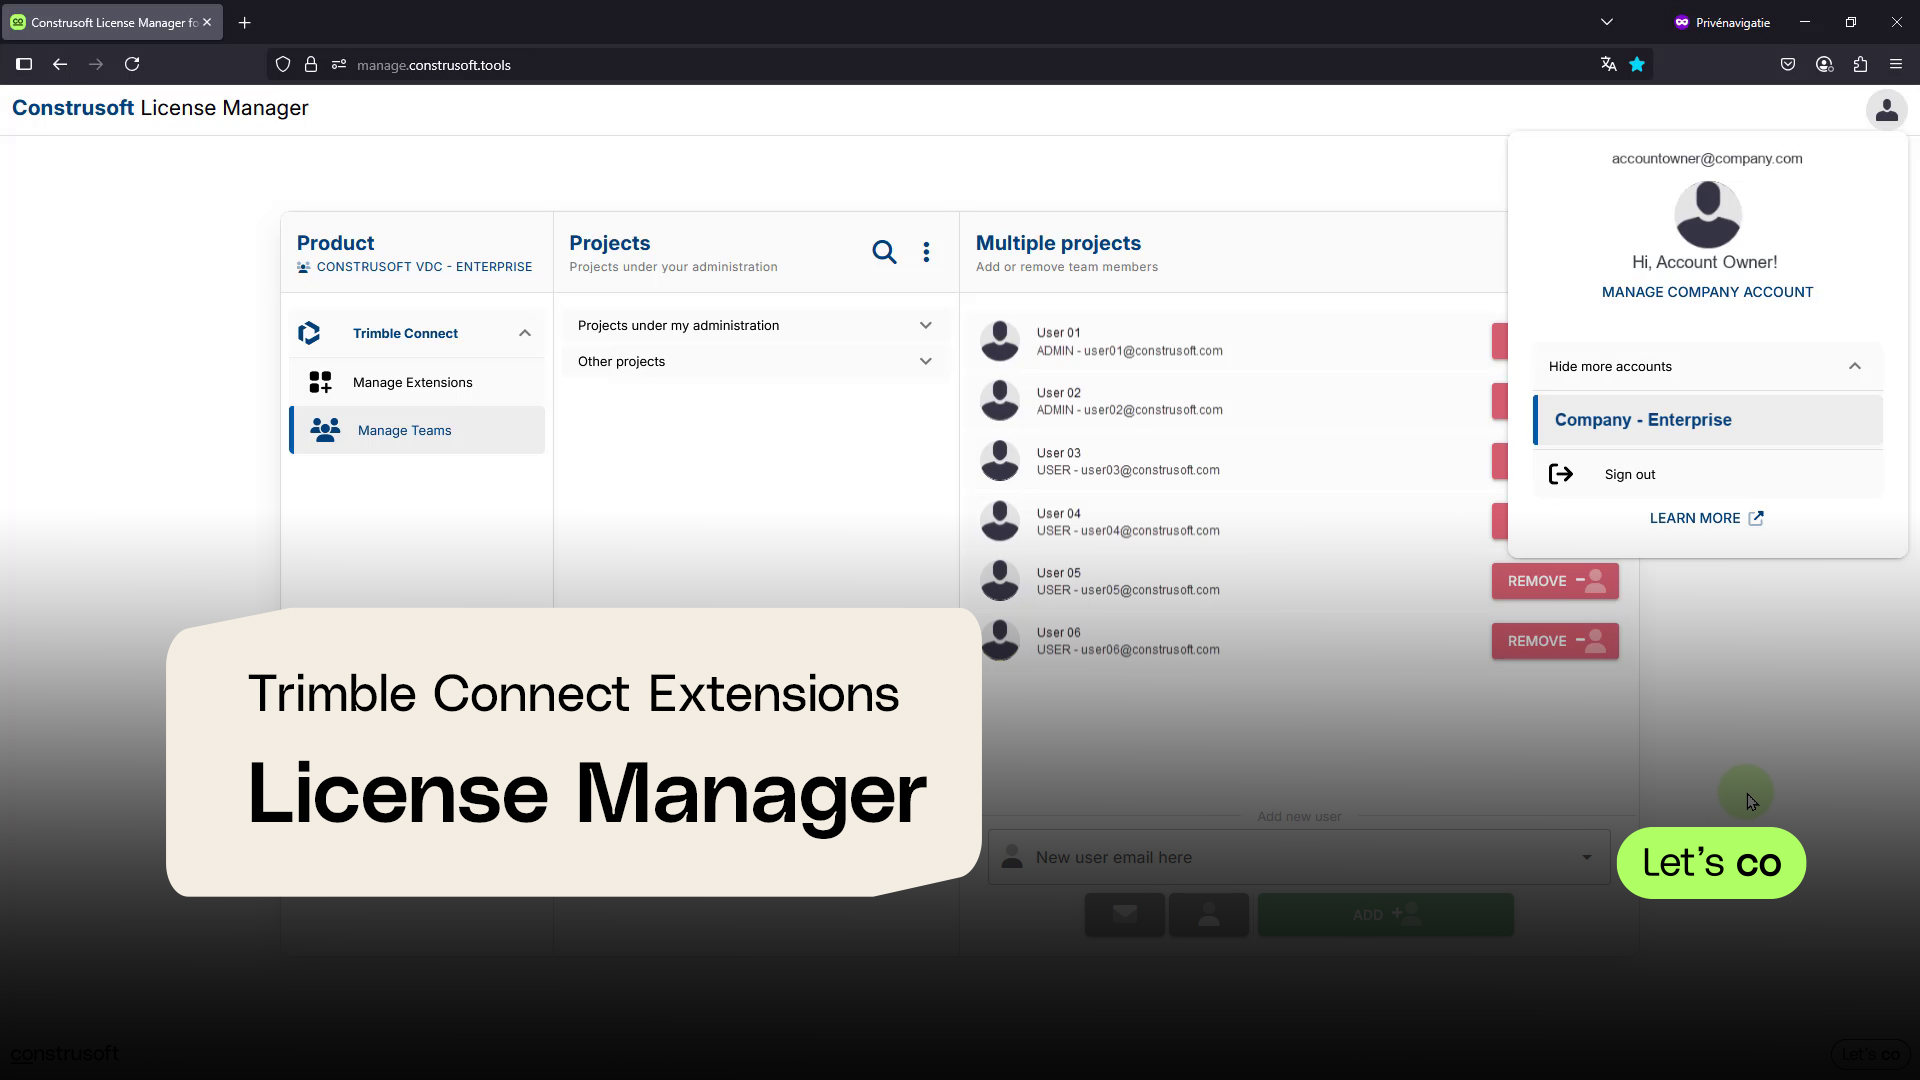The image size is (1920, 1080).
Task: Click the Pocket save icon in toolbar
Action: coord(1788,64)
